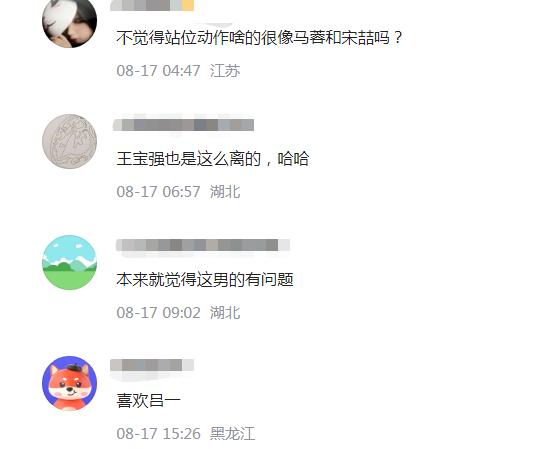Select the comment 本来就觉得这男的有问题
558x449 pixels.
point(205,280)
